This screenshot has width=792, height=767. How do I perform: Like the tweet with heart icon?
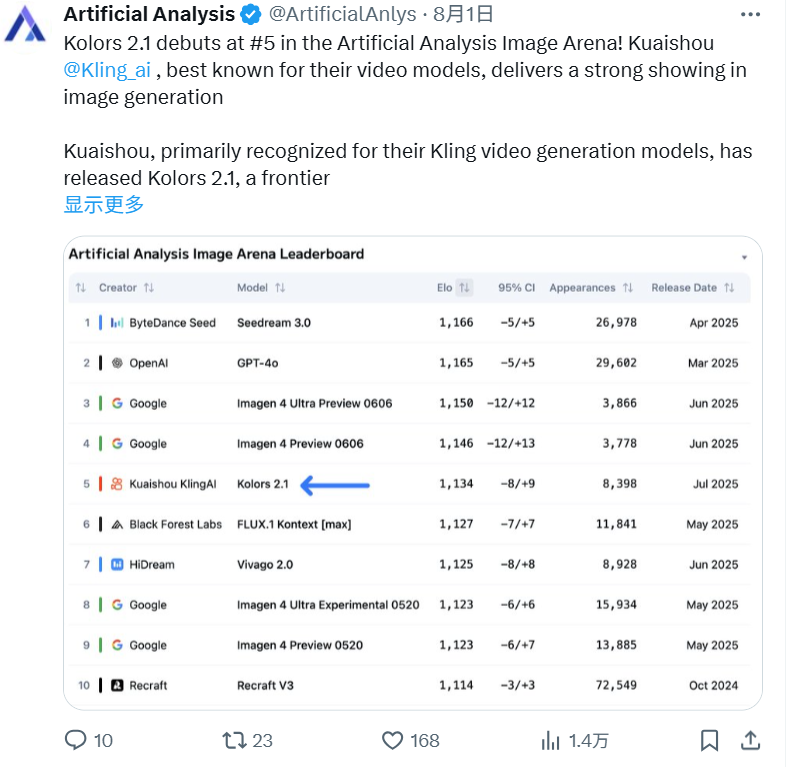[392, 740]
